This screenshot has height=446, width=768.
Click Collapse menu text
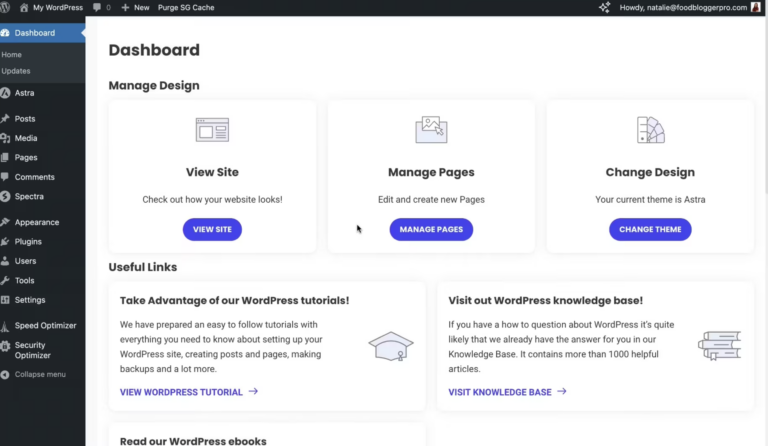[40, 375]
